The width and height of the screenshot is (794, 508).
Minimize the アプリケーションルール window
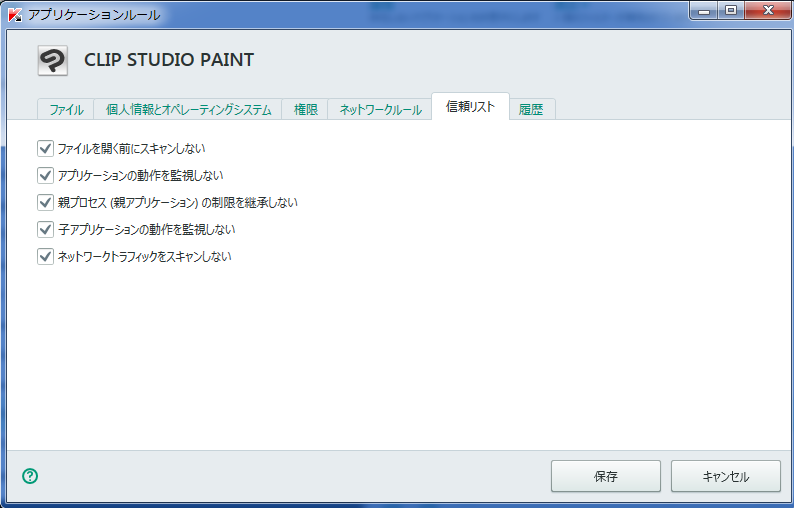pos(704,11)
